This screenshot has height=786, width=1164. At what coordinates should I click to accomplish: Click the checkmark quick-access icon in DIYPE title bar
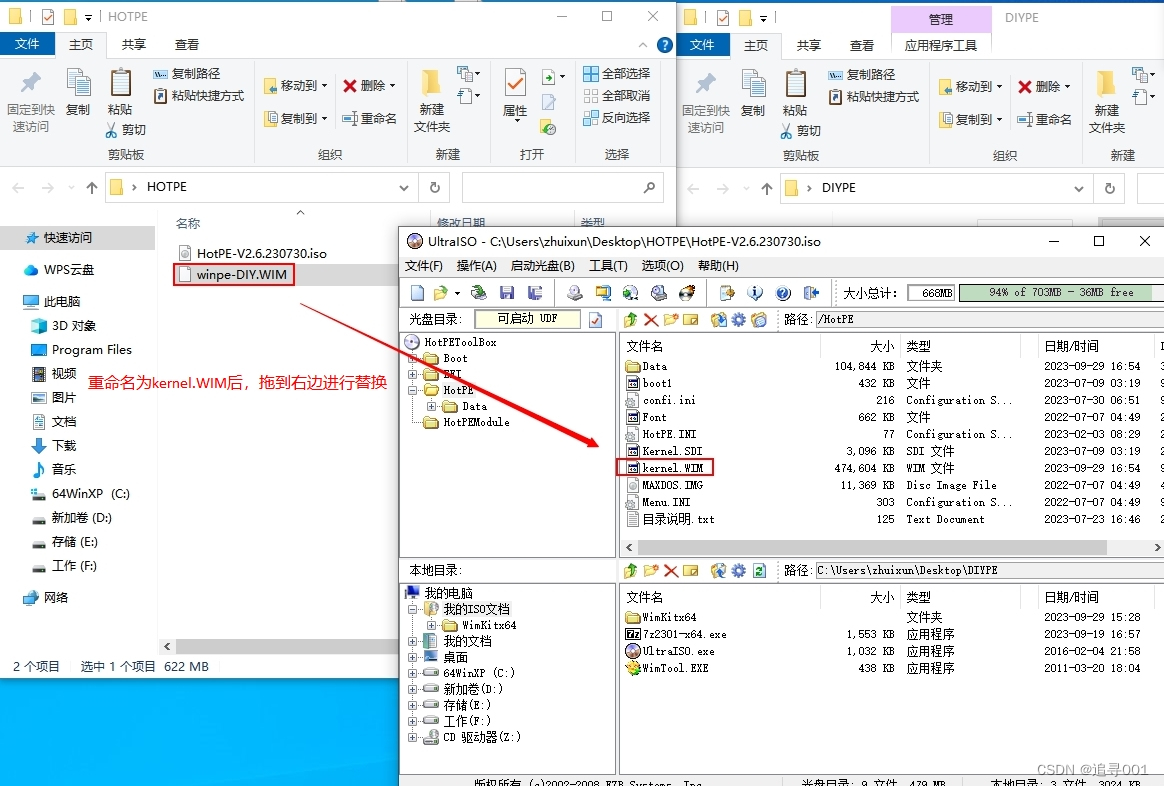coord(723,17)
